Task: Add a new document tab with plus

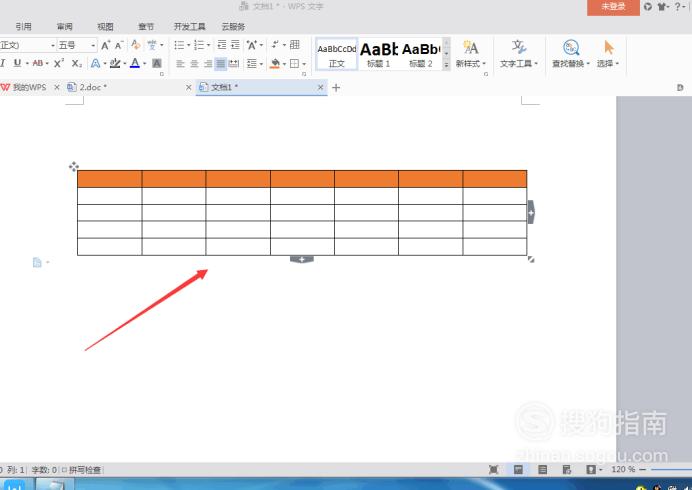Action: 336,88
